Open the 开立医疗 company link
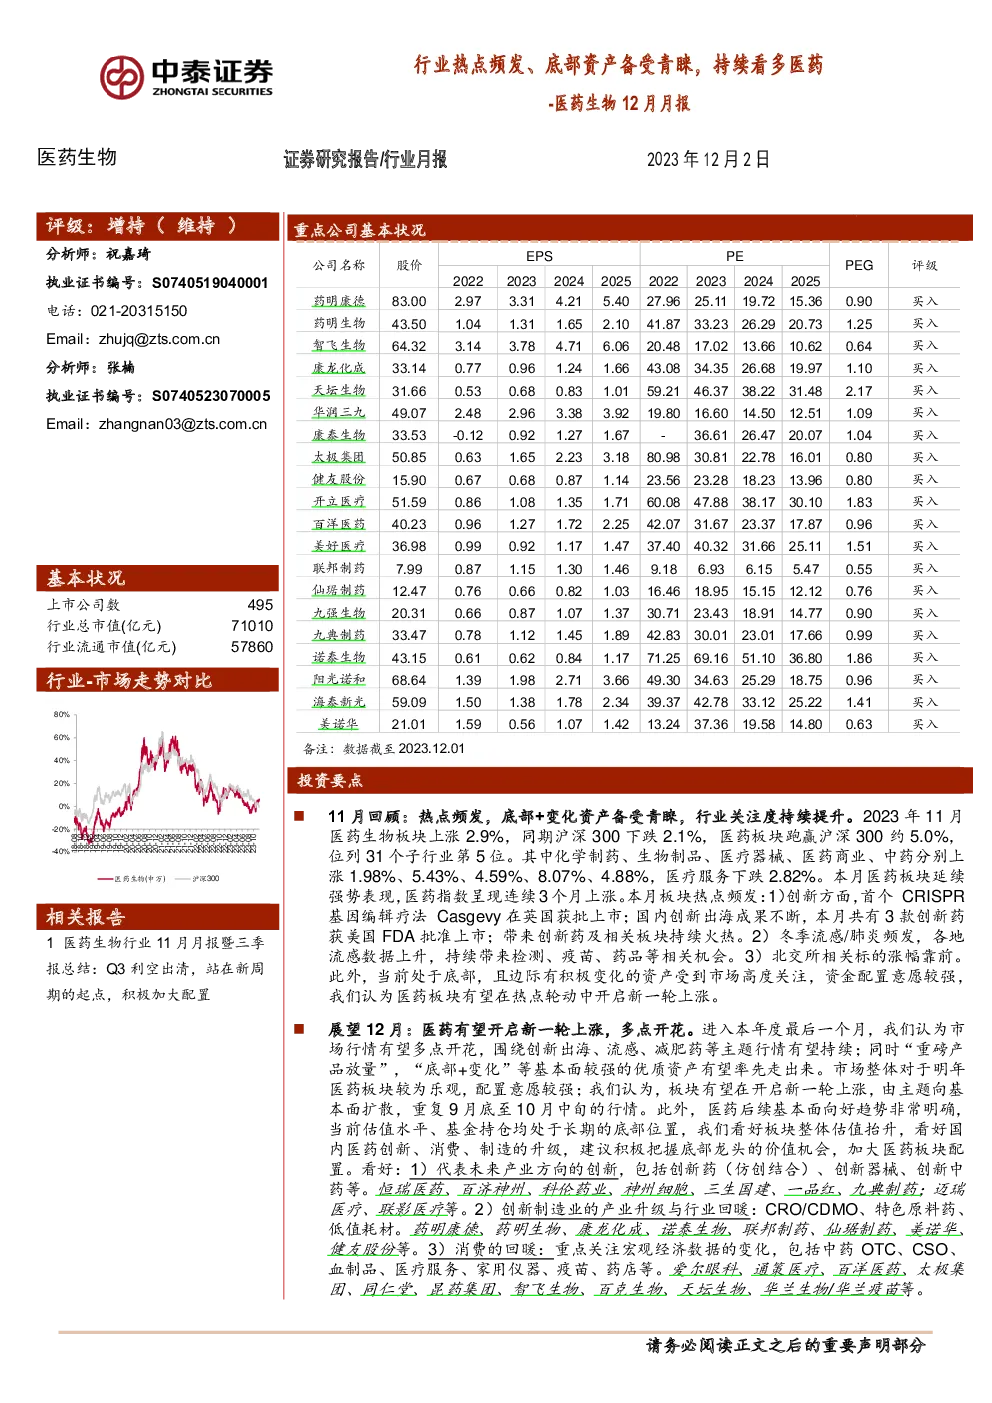This screenshot has height=1403, width=992. point(339,502)
